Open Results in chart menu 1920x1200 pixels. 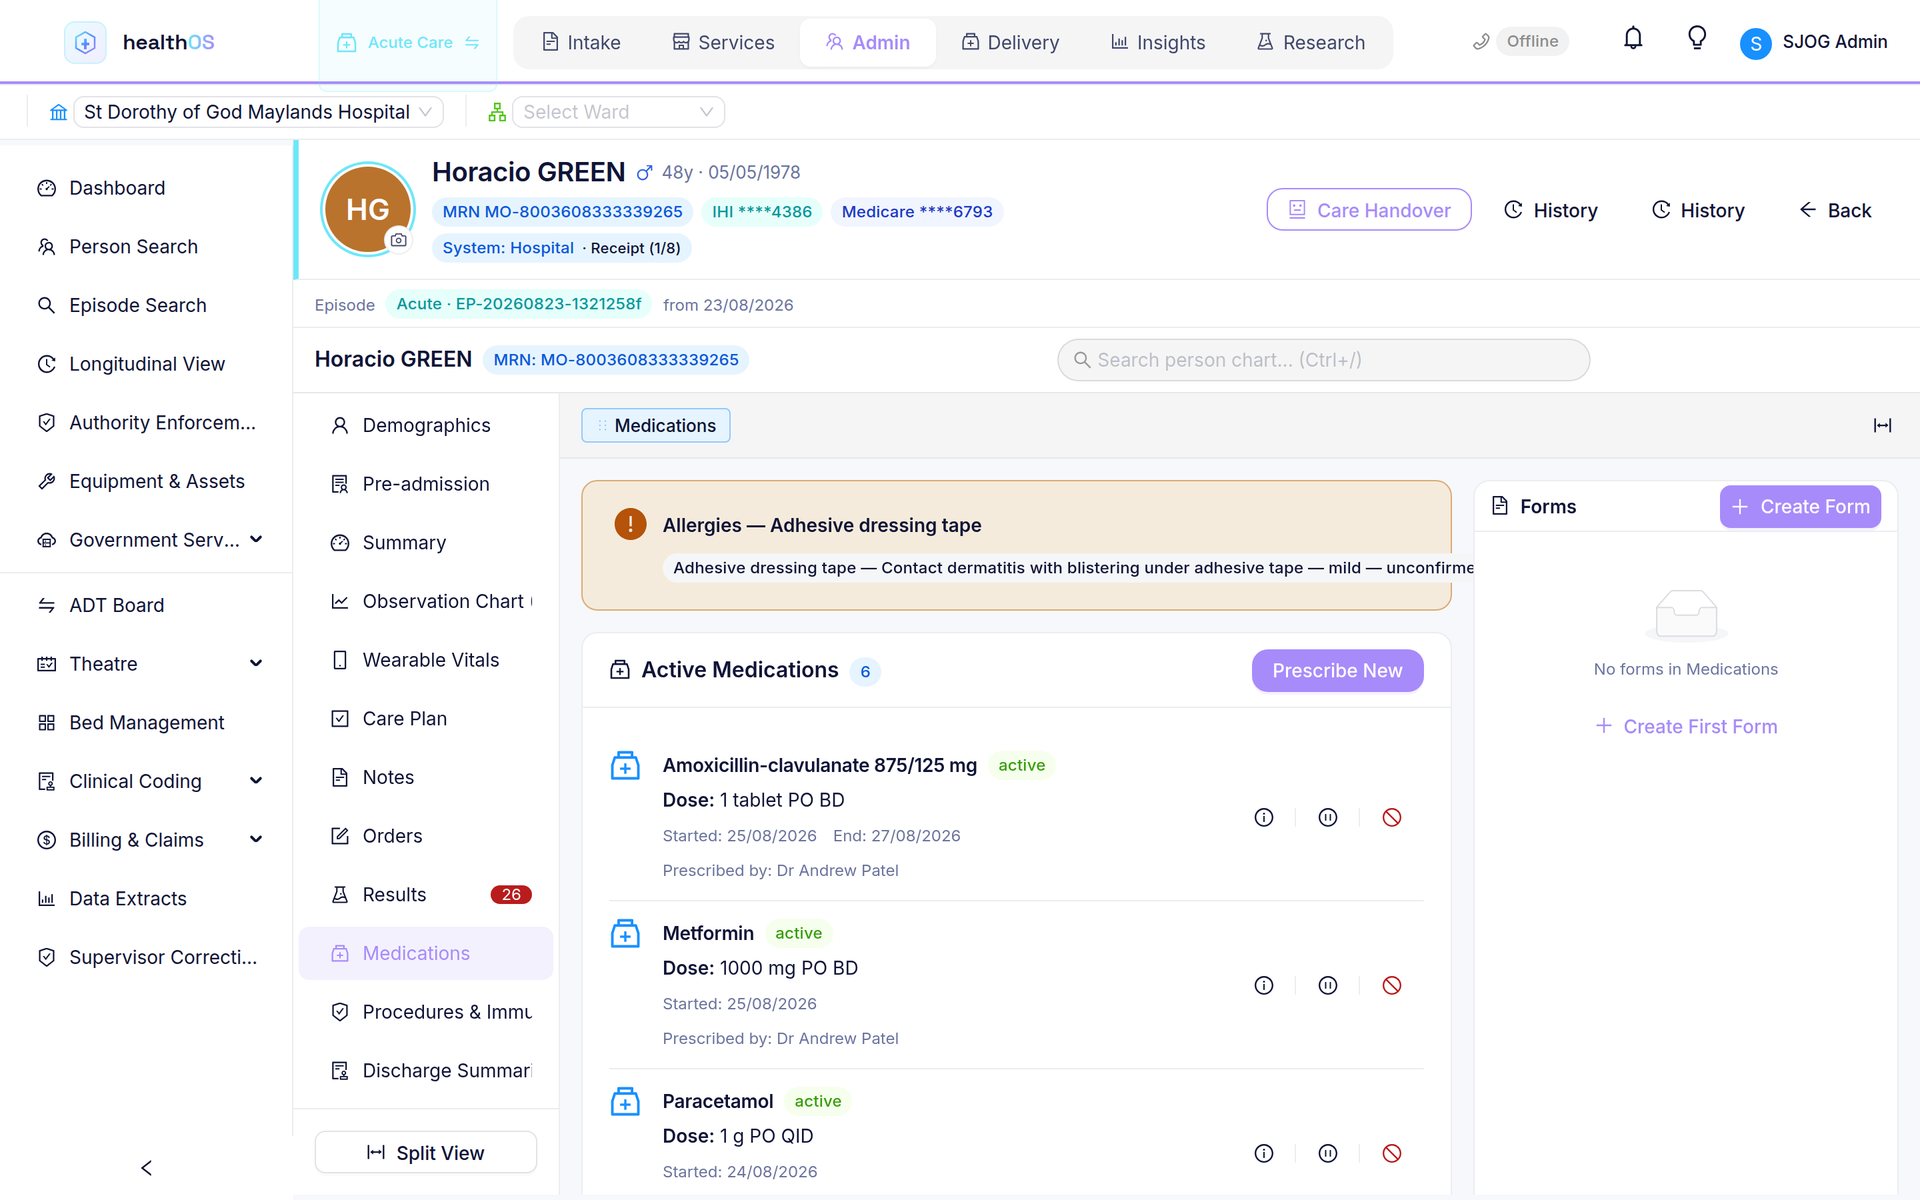(x=428, y=895)
